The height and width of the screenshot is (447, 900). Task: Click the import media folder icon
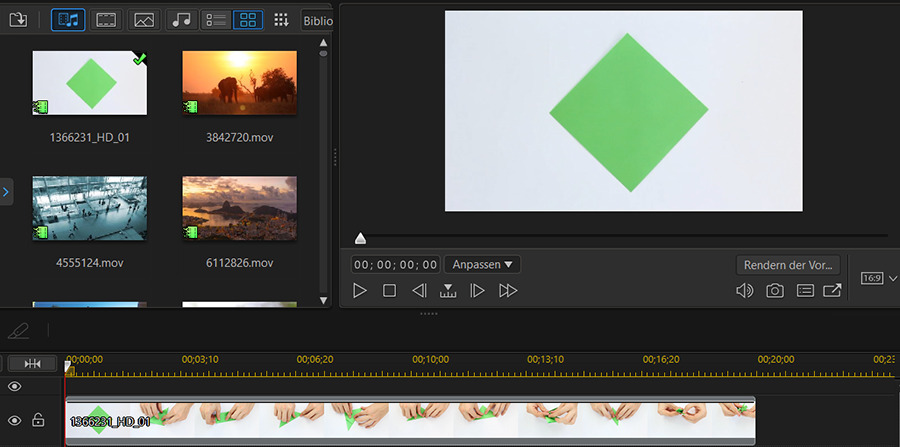(18, 20)
